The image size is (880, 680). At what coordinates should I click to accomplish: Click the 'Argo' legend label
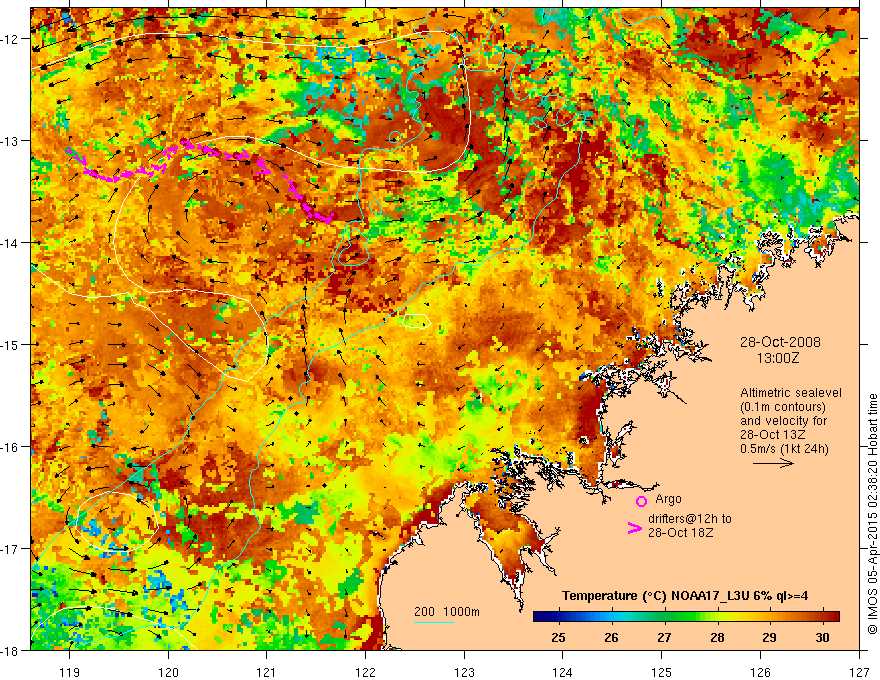668,499
